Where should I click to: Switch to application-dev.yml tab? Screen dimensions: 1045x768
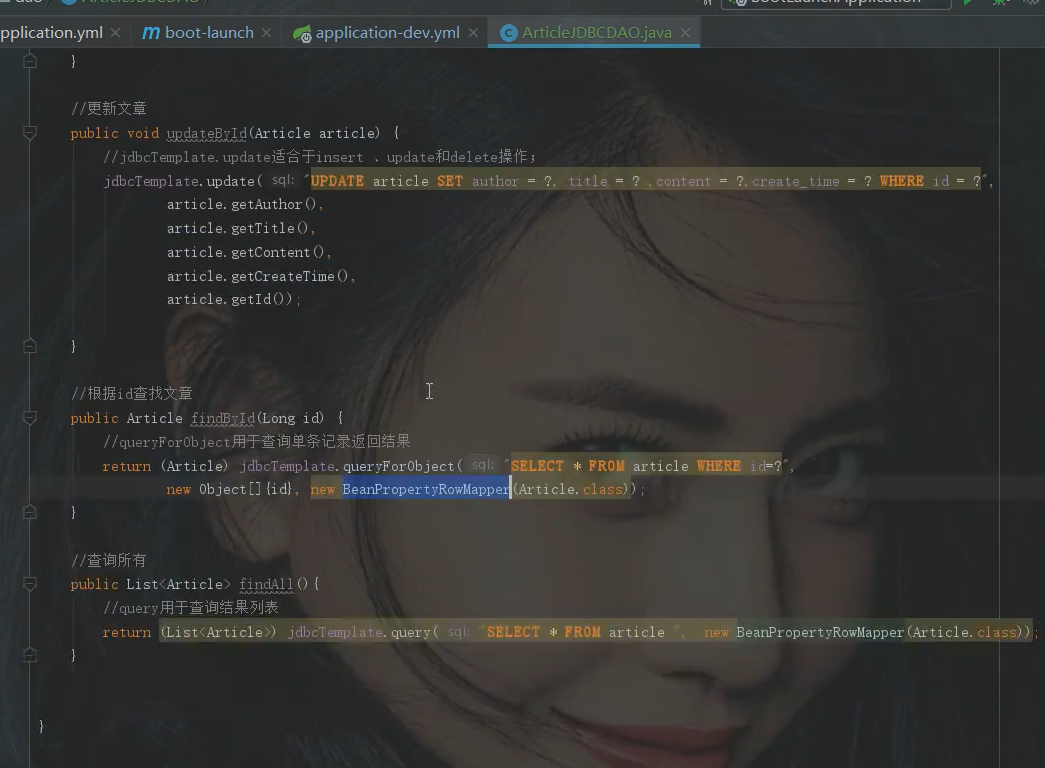(387, 33)
